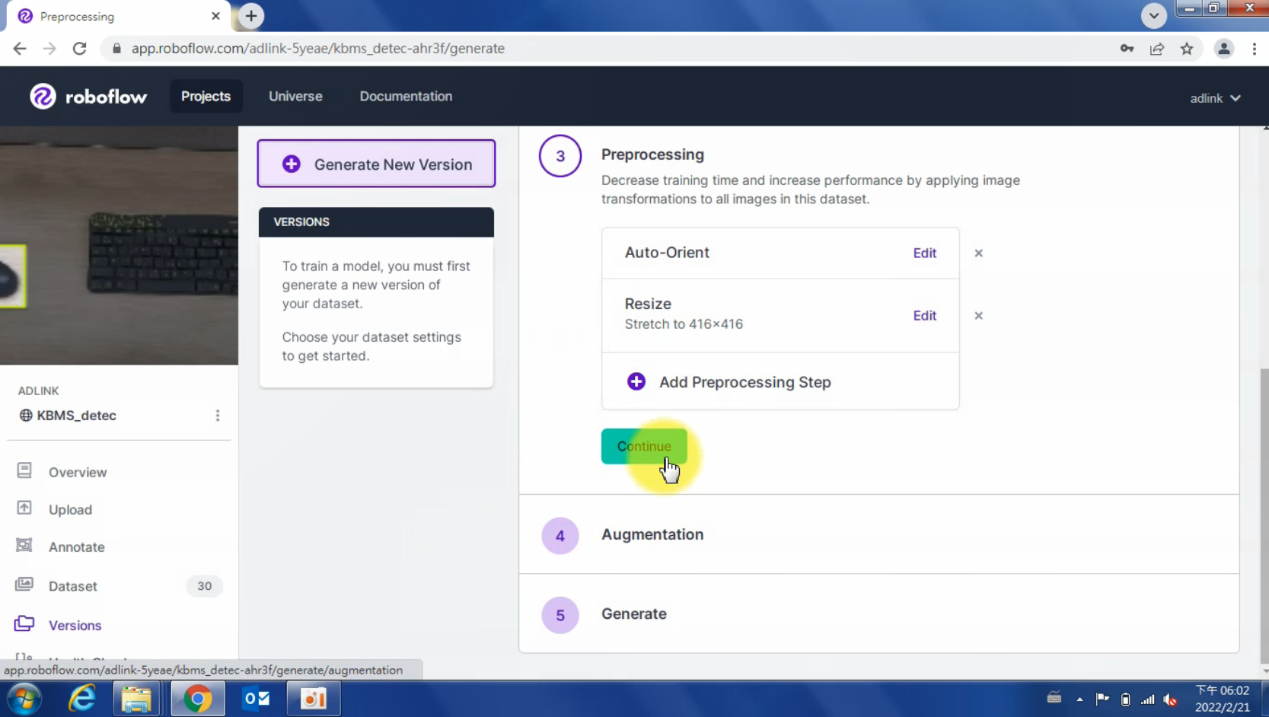
Task: Click the Roboflow logo in header
Action: (88, 96)
